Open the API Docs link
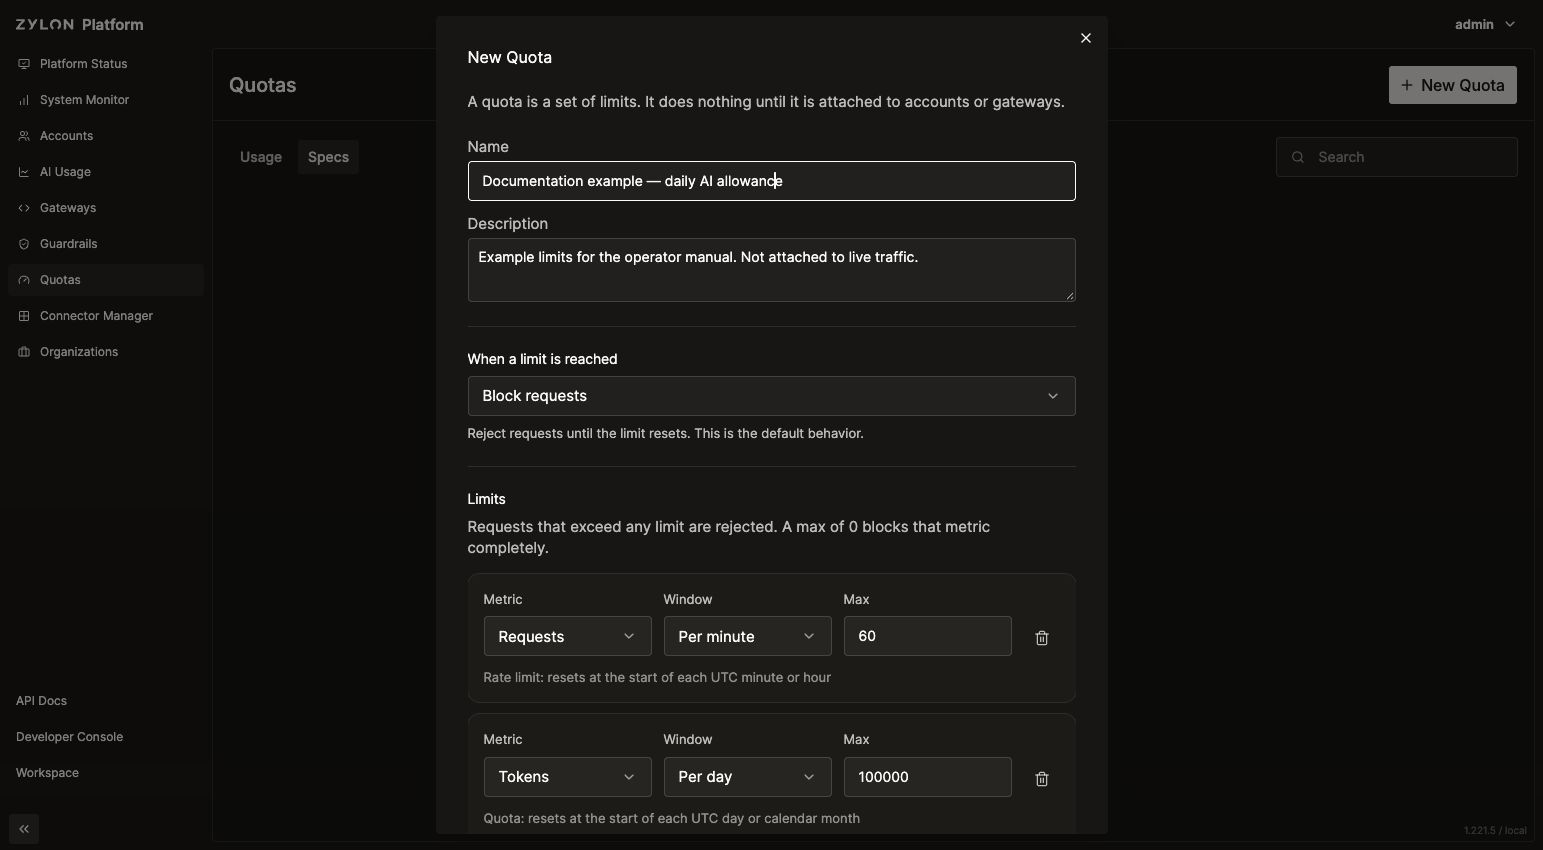The height and width of the screenshot is (850, 1543). tap(41, 701)
